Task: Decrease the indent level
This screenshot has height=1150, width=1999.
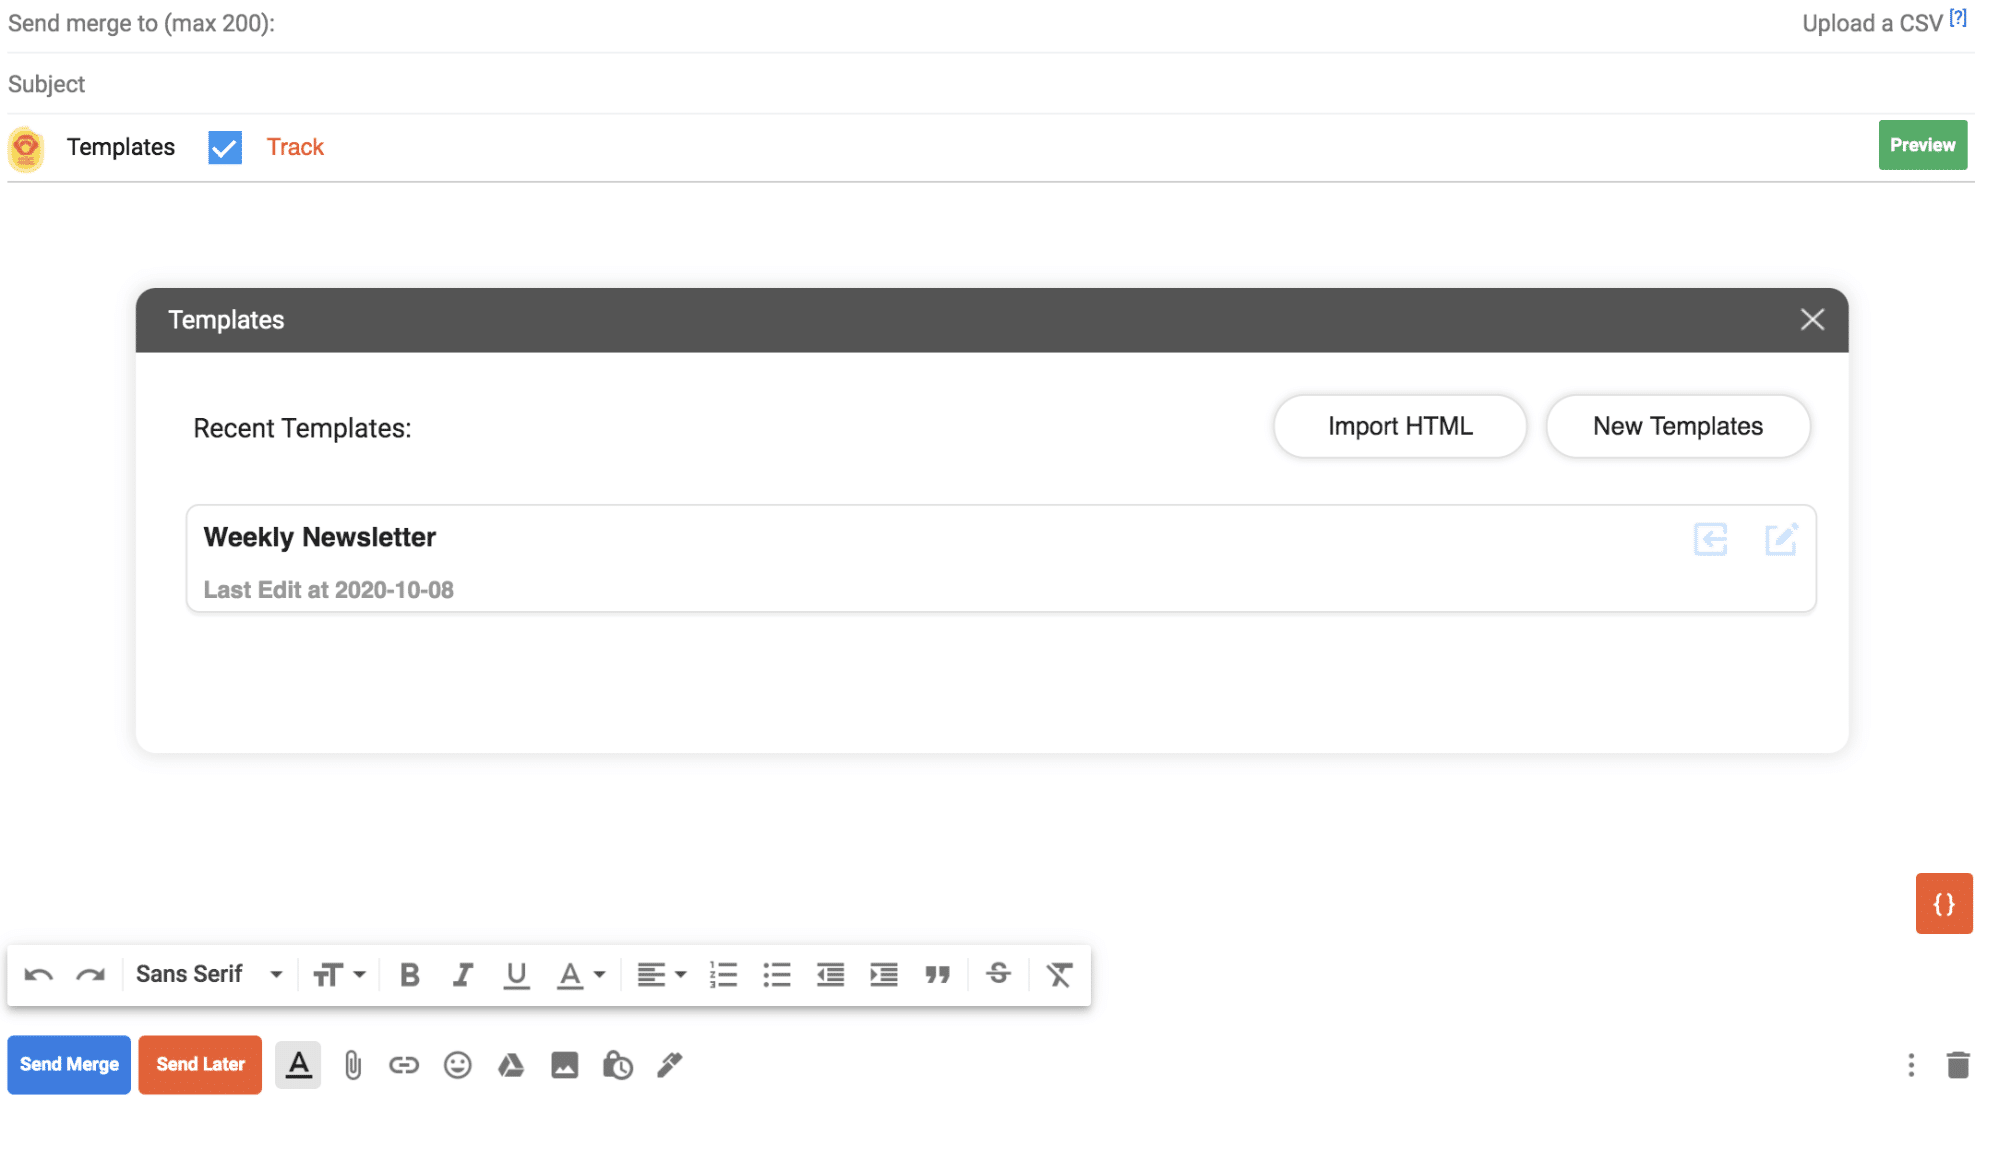Action: click(x=830, y=975)
